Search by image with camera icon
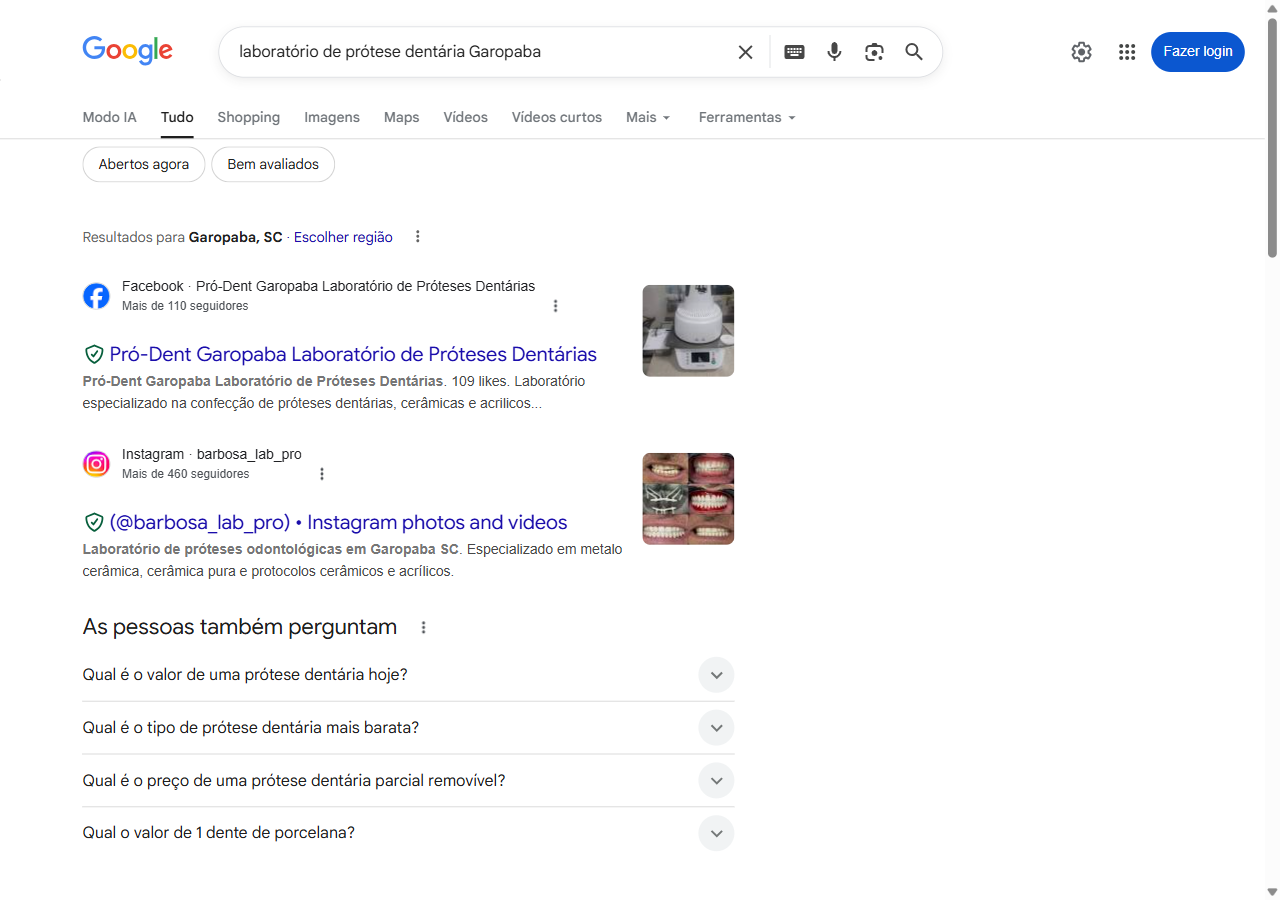This screenshot has height=900, width=1280. 874,52
